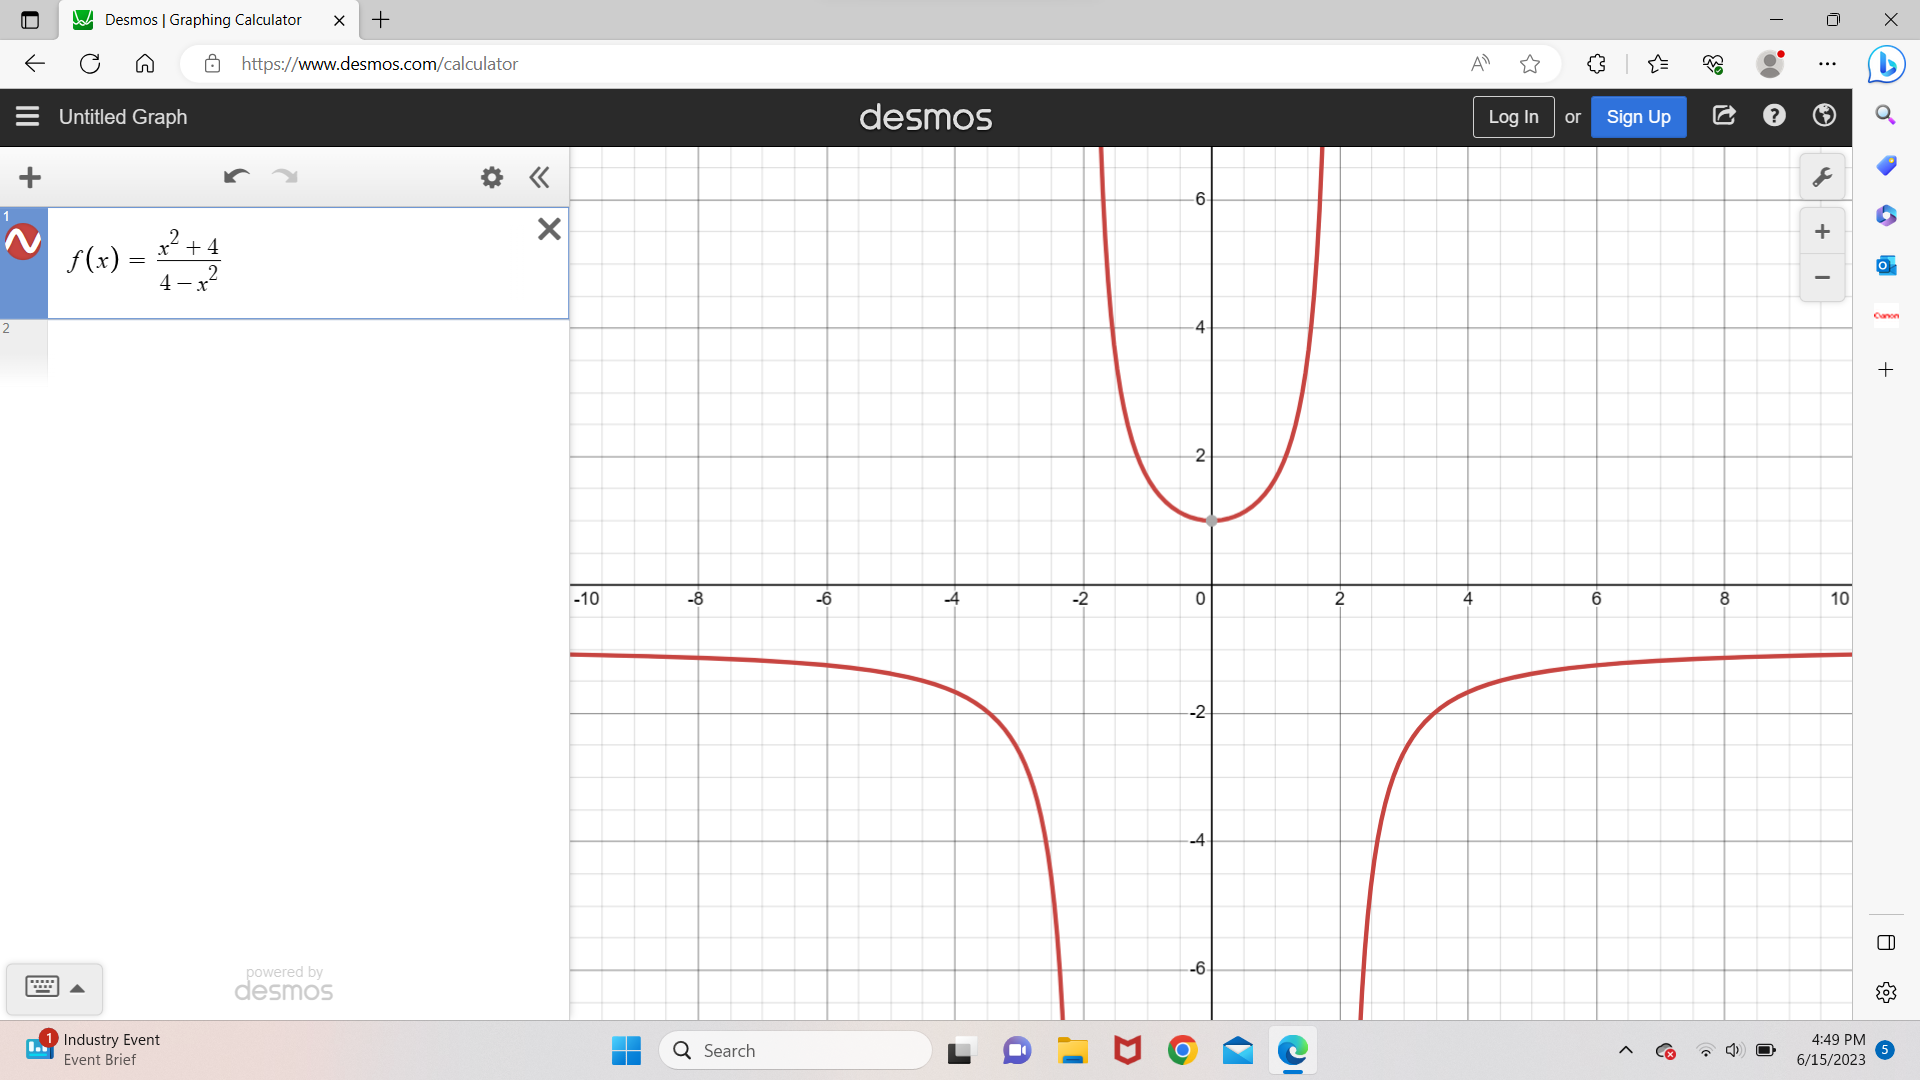Open graph settings with the wrench icon
1920x1080 pixels.
pyautogui.click(x=1822, y=176)
